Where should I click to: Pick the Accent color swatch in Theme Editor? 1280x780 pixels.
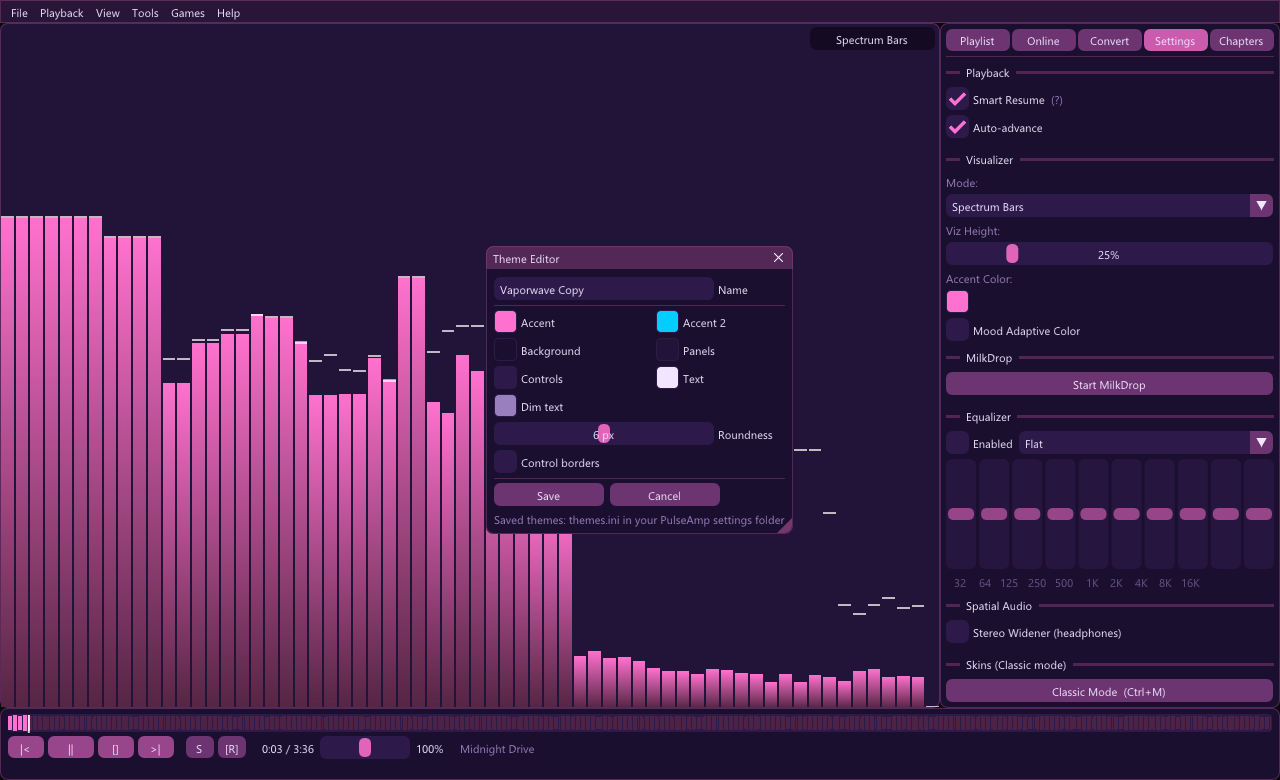(x=505, y=322)
